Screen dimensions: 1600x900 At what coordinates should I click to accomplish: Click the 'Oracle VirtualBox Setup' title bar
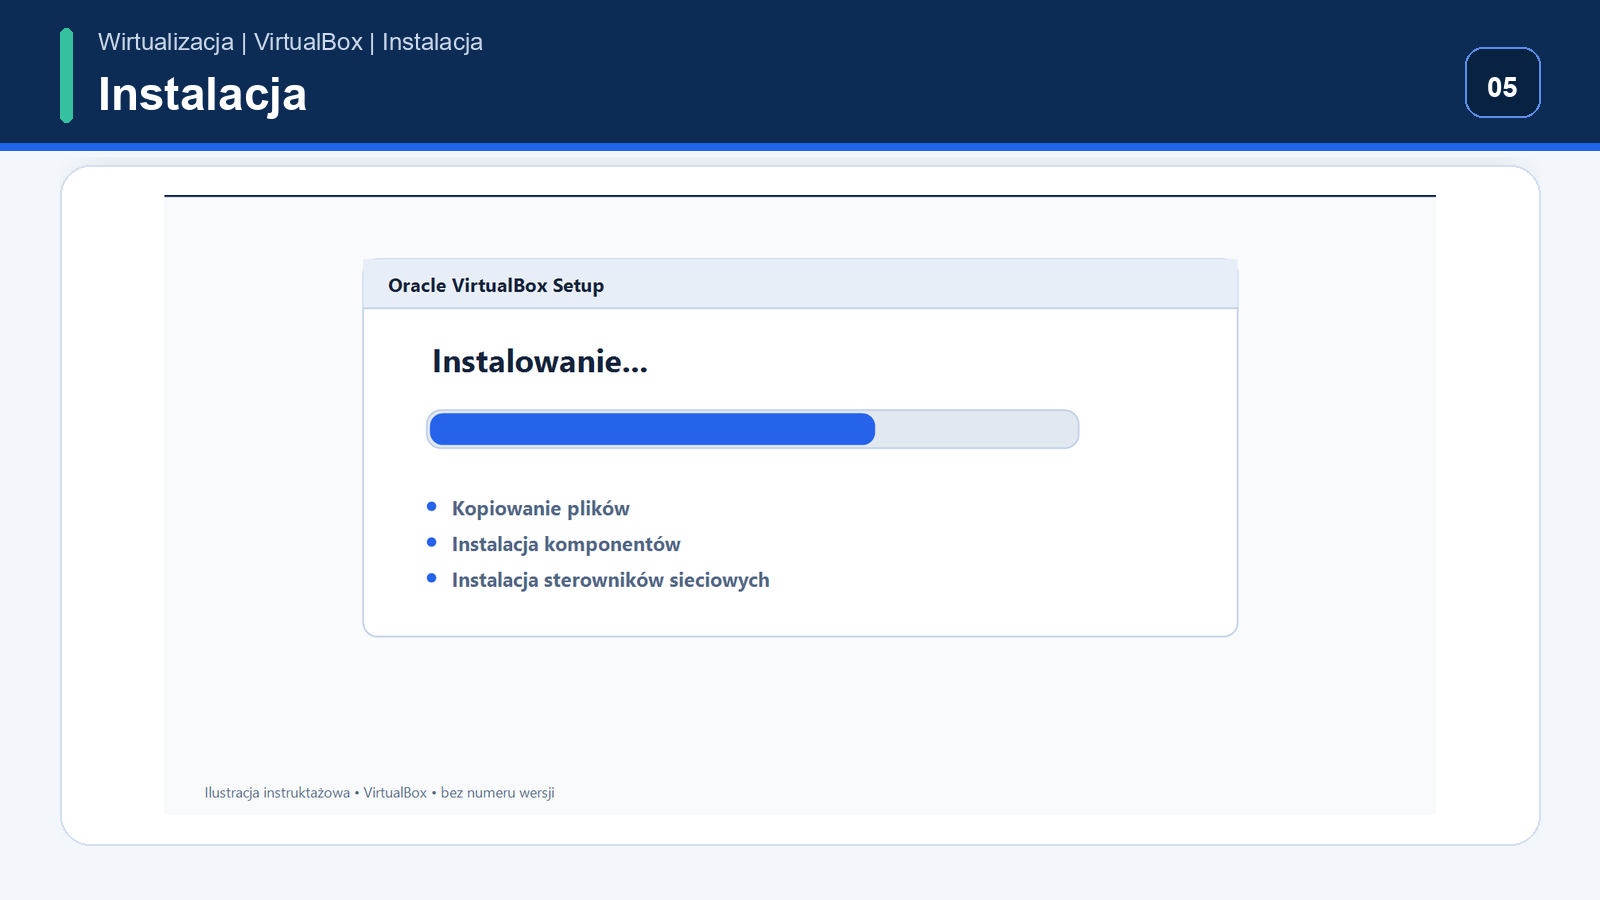[800, 285]
